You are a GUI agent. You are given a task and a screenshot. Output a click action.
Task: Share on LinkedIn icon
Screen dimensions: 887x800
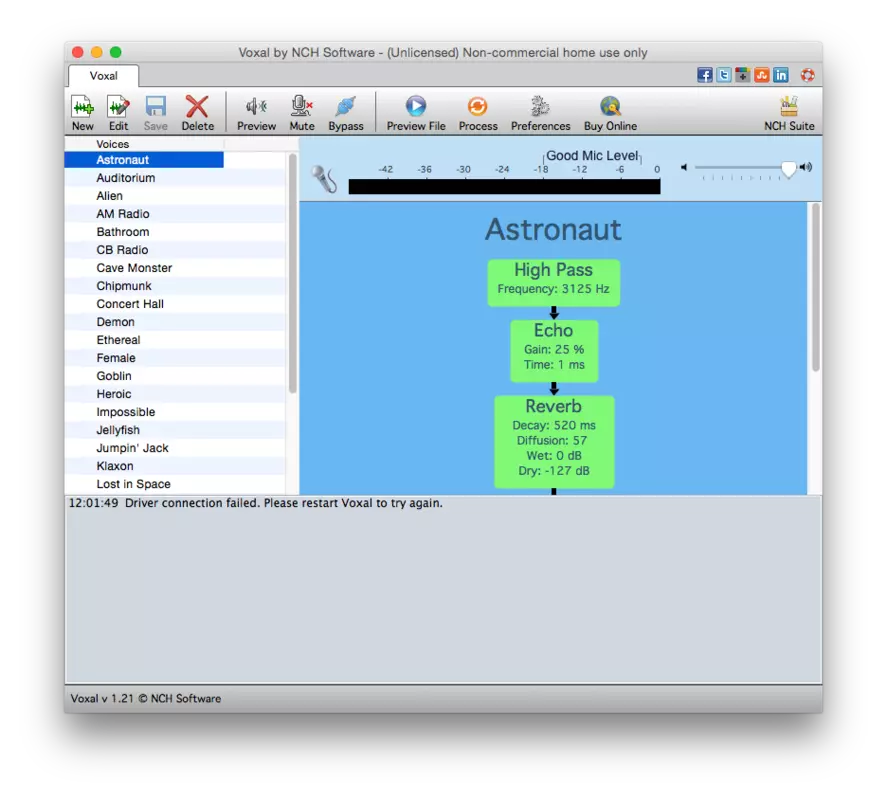click(781, 75)
